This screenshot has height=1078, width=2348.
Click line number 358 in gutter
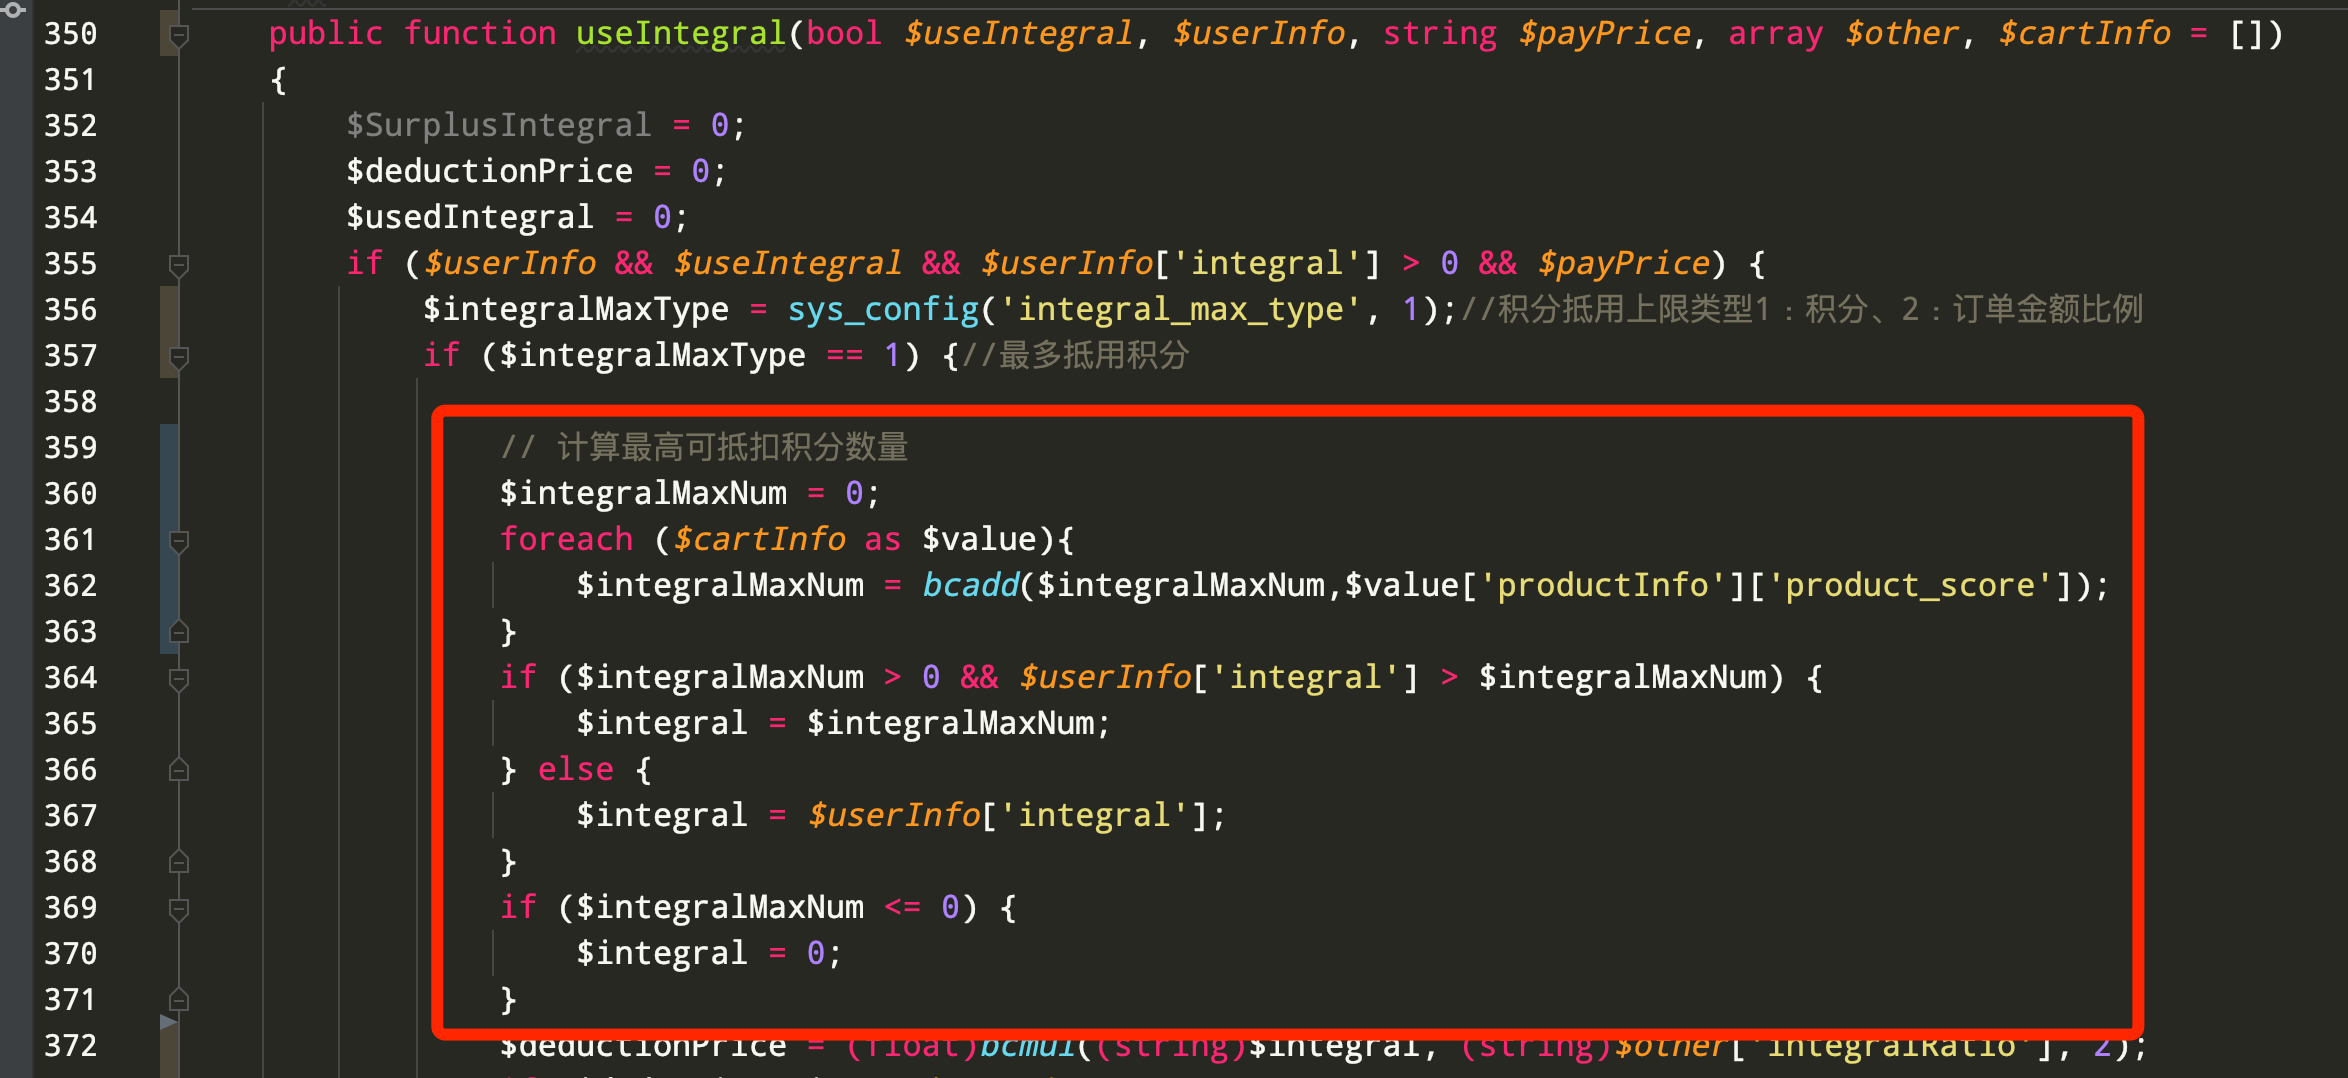point(70,402)
